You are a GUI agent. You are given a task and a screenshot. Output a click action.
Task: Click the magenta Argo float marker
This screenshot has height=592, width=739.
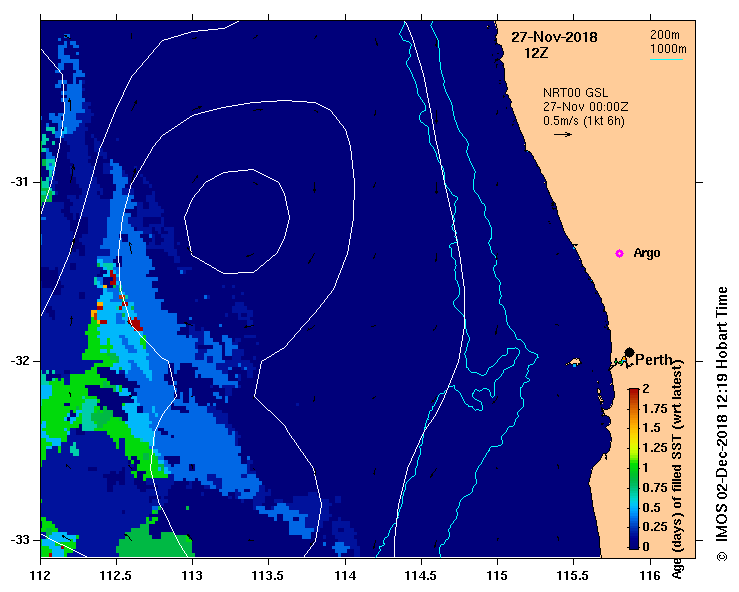[619, 254]
